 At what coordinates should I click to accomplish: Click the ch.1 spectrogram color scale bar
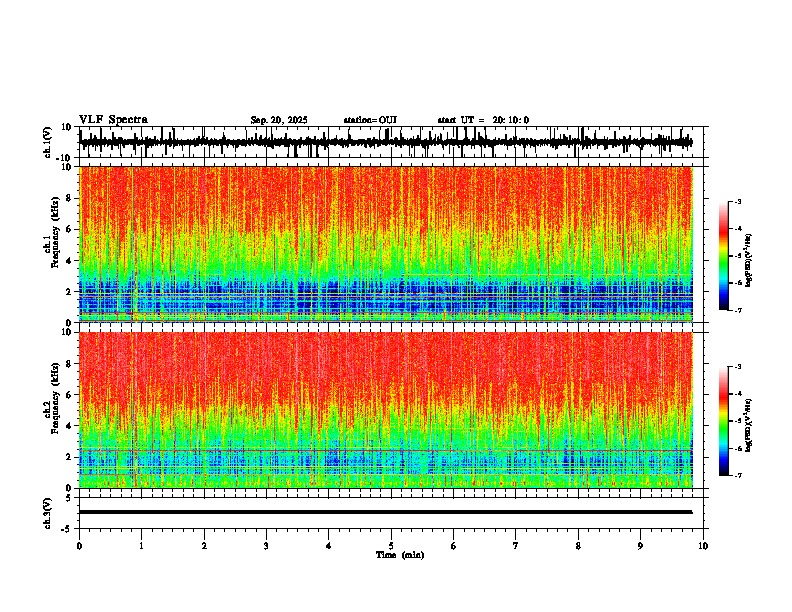724,256
